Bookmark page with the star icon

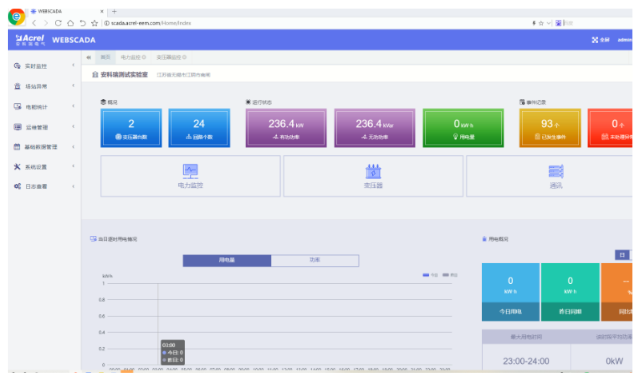94,23
